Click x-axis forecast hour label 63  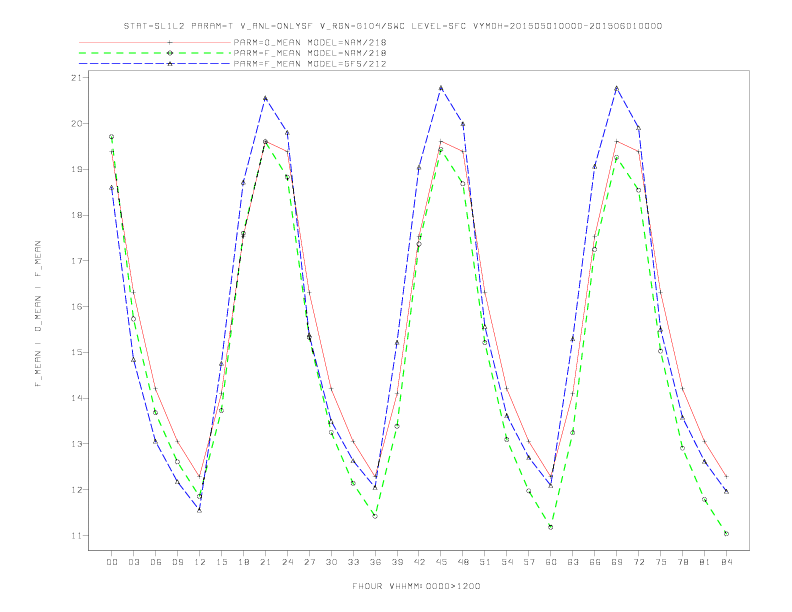coord(573,562)
